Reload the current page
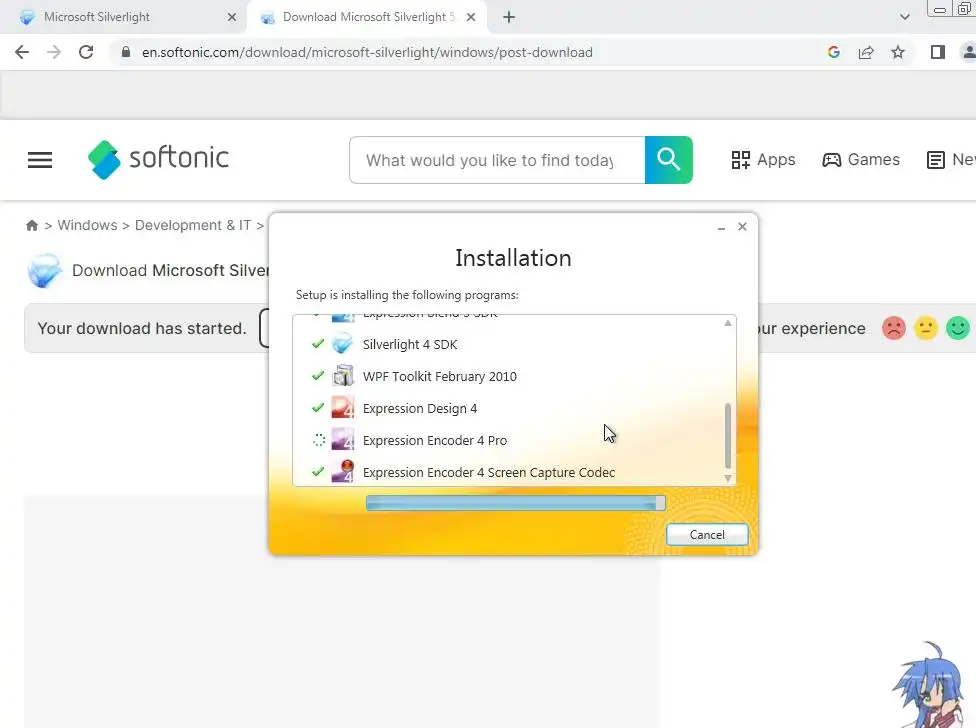The height and width of the screenshot is (728, 976). click(86, 52)
